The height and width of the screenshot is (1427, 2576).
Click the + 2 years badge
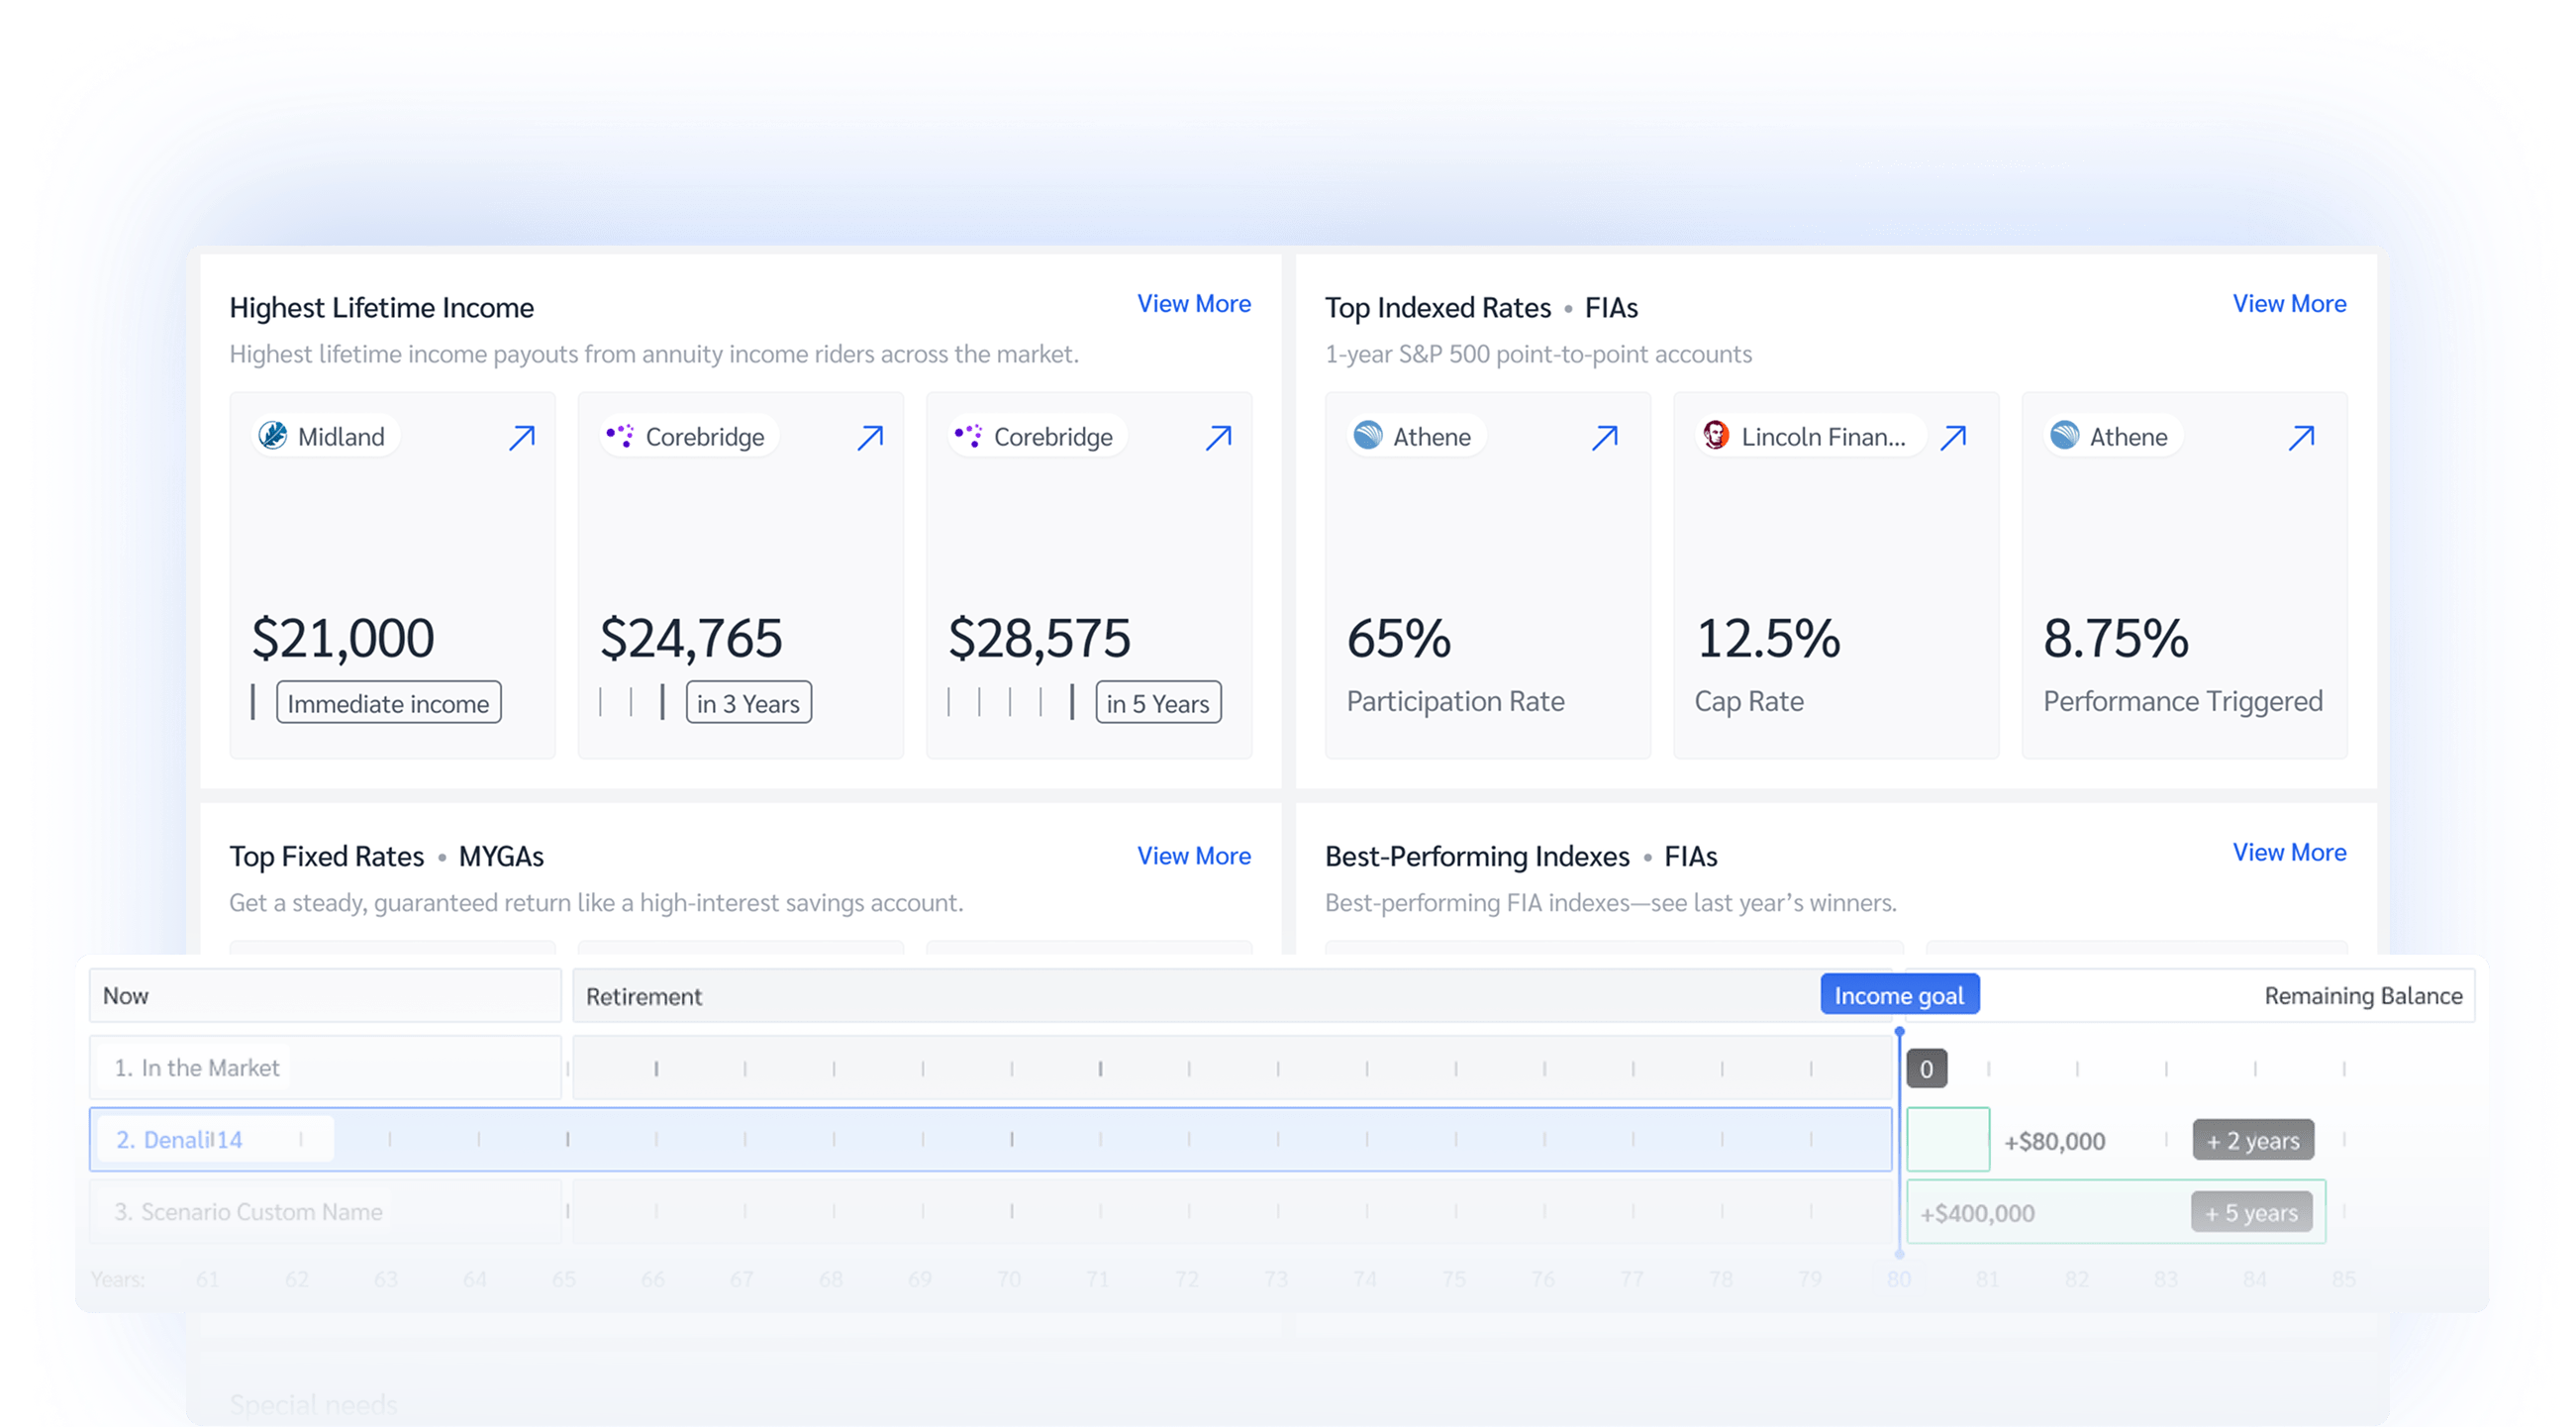pyautogui.click(x=2252, y=1141)
